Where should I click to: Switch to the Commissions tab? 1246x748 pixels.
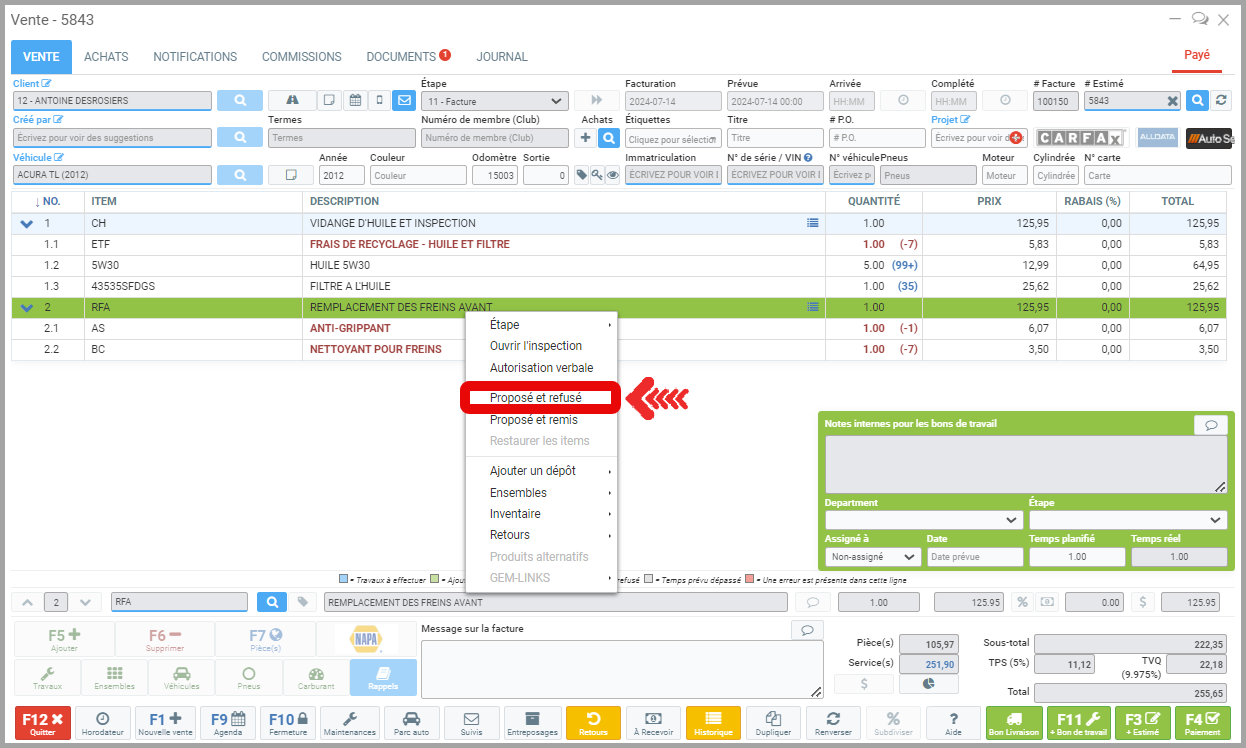pyautogui.click(x=302, y=57)
